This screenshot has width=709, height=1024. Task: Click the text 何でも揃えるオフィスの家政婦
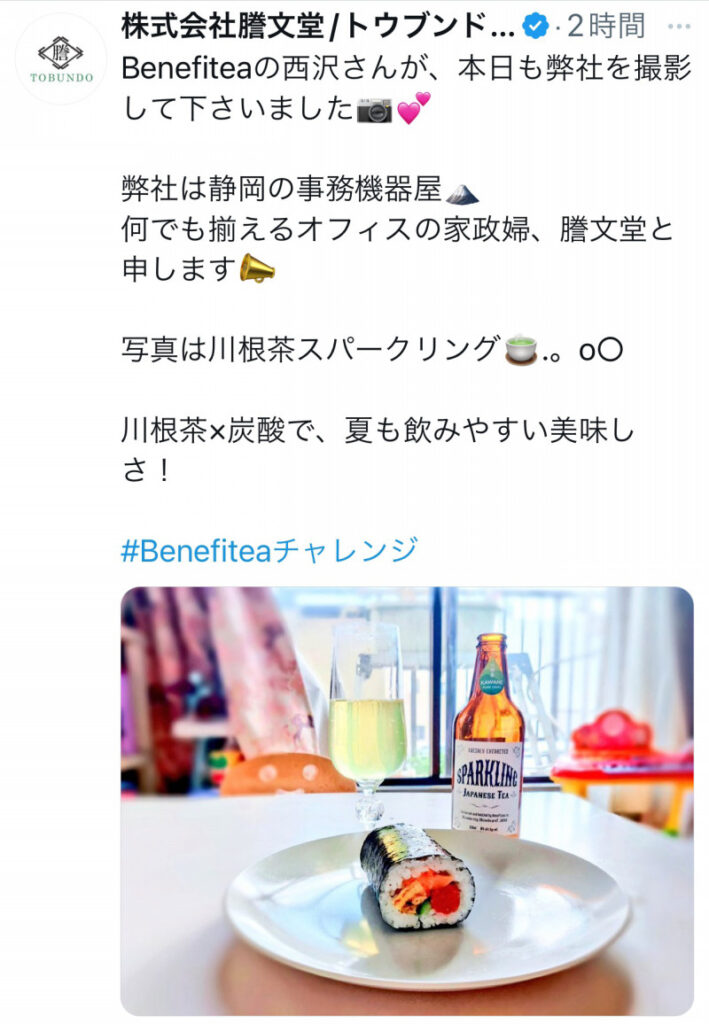(x=325, y=230)
